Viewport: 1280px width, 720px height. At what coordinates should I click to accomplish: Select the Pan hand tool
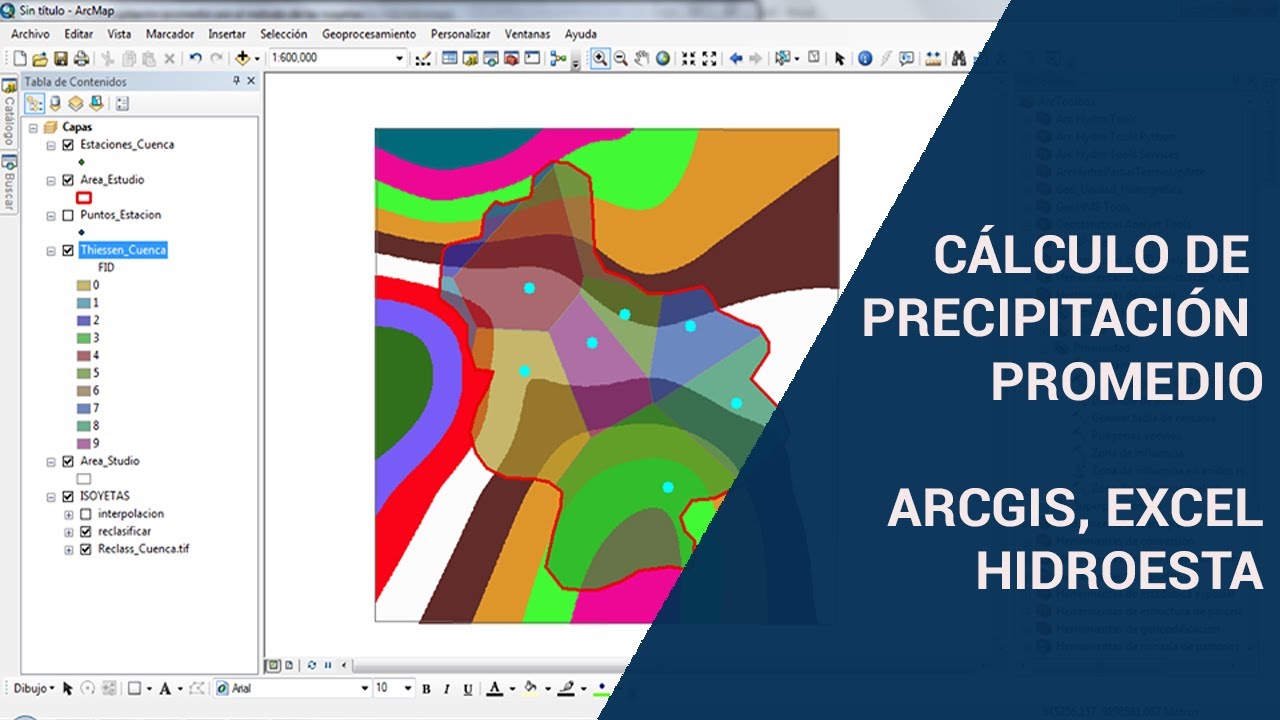coord(642,59)
